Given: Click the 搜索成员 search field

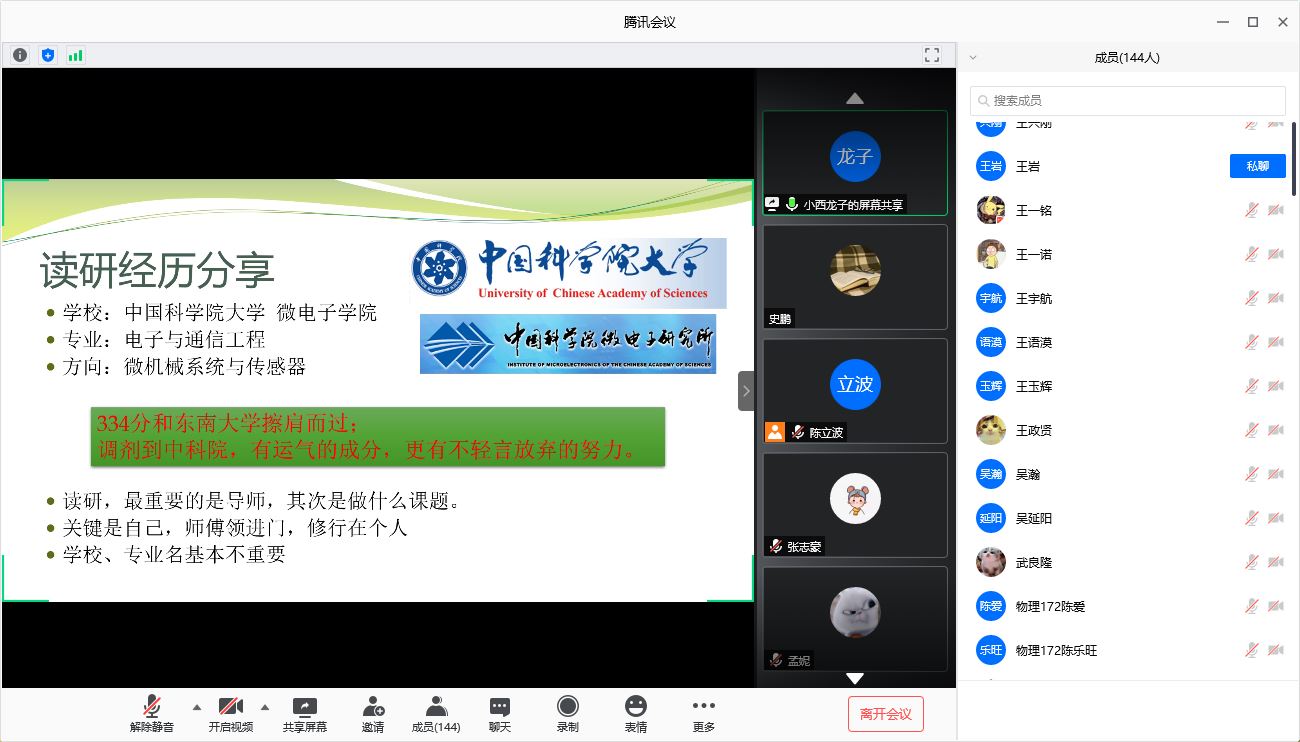Looking at the screenshot, I should 1128,101.
